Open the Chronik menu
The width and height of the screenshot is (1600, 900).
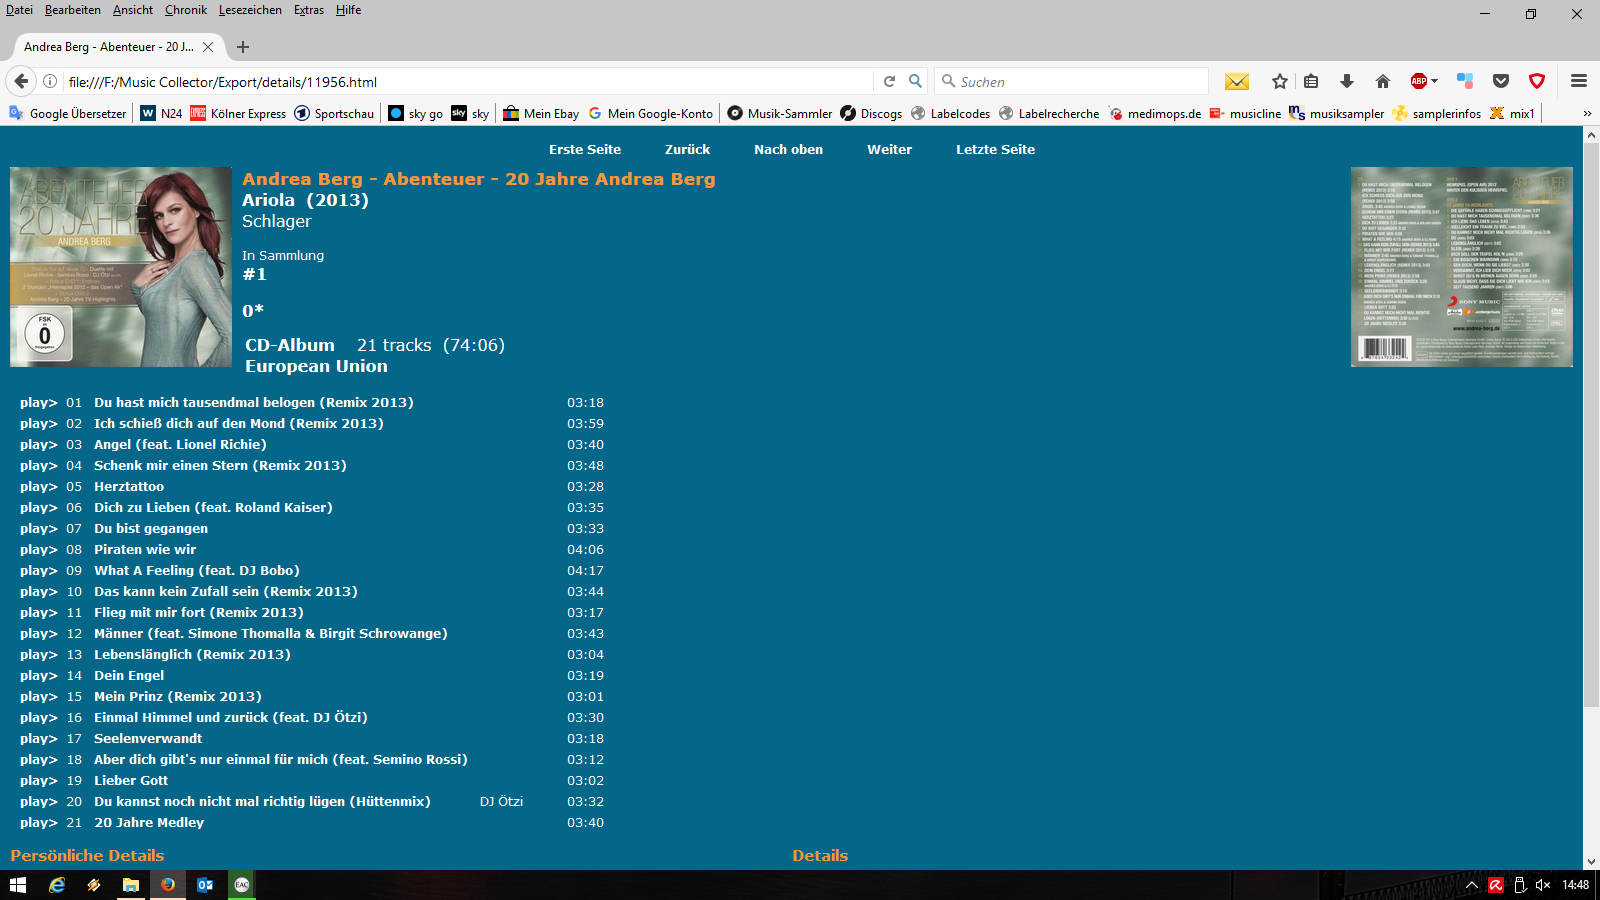186,10
